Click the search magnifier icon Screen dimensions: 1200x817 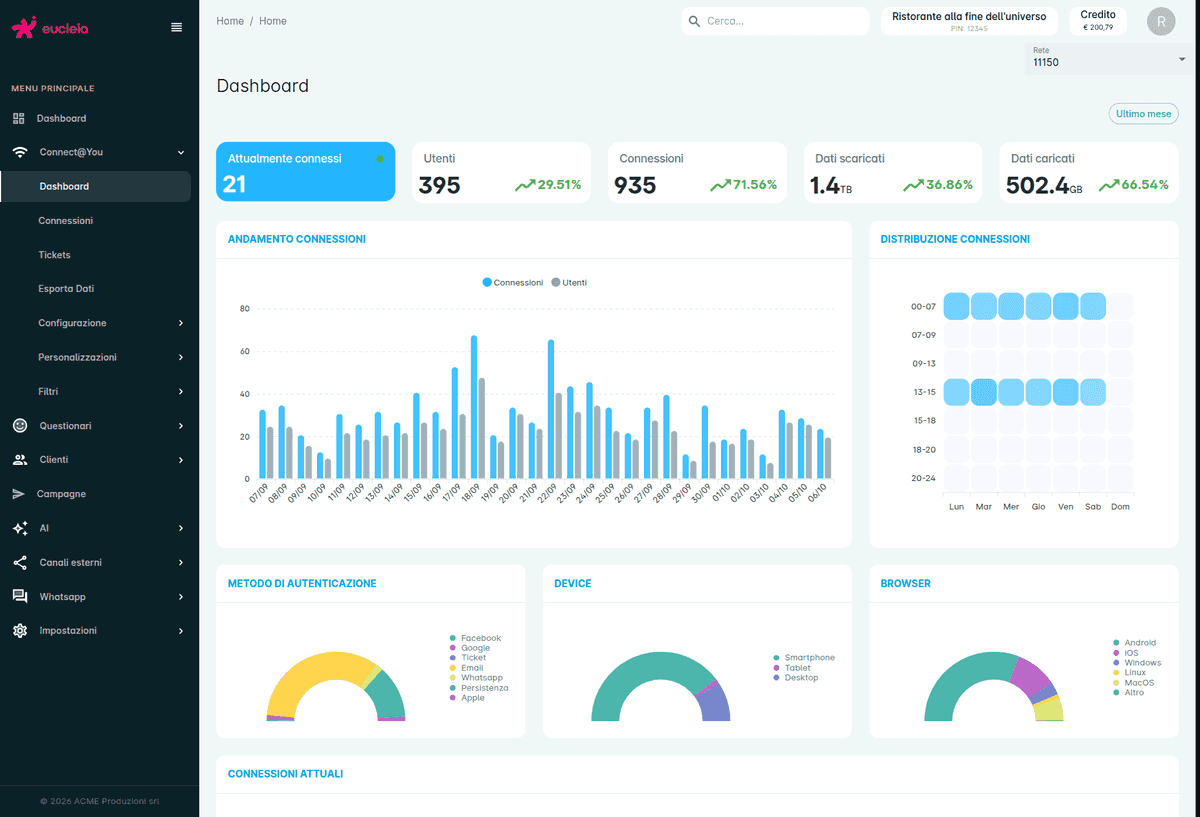click(x=694, y=21)
